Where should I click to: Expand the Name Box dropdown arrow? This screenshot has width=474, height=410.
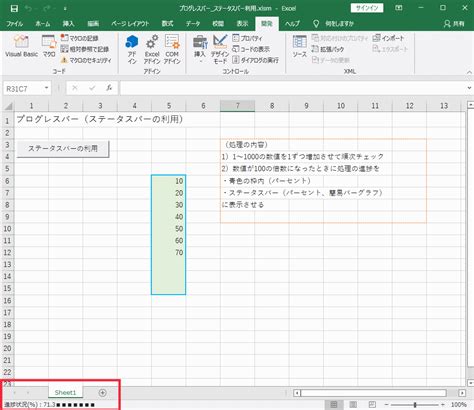(46, 88)
